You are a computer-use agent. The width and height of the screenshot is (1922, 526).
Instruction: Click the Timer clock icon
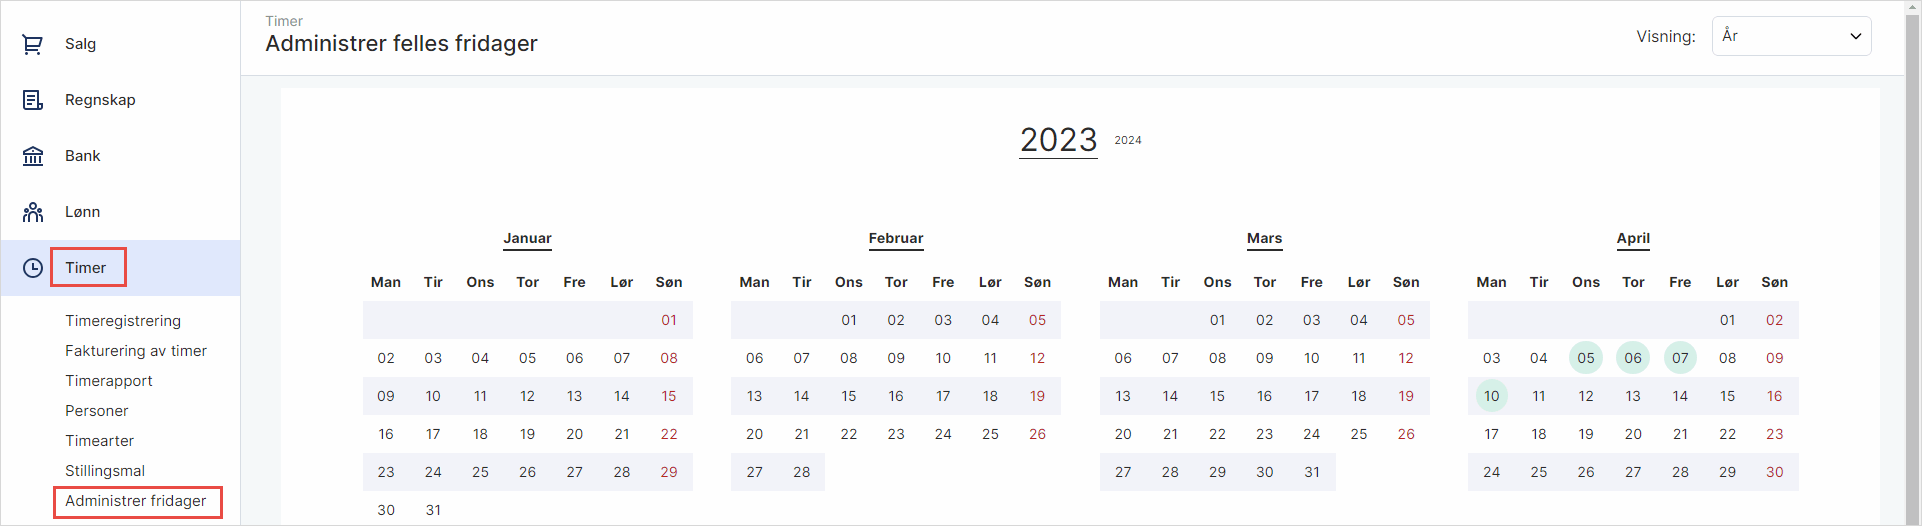[x=33, y=268]
